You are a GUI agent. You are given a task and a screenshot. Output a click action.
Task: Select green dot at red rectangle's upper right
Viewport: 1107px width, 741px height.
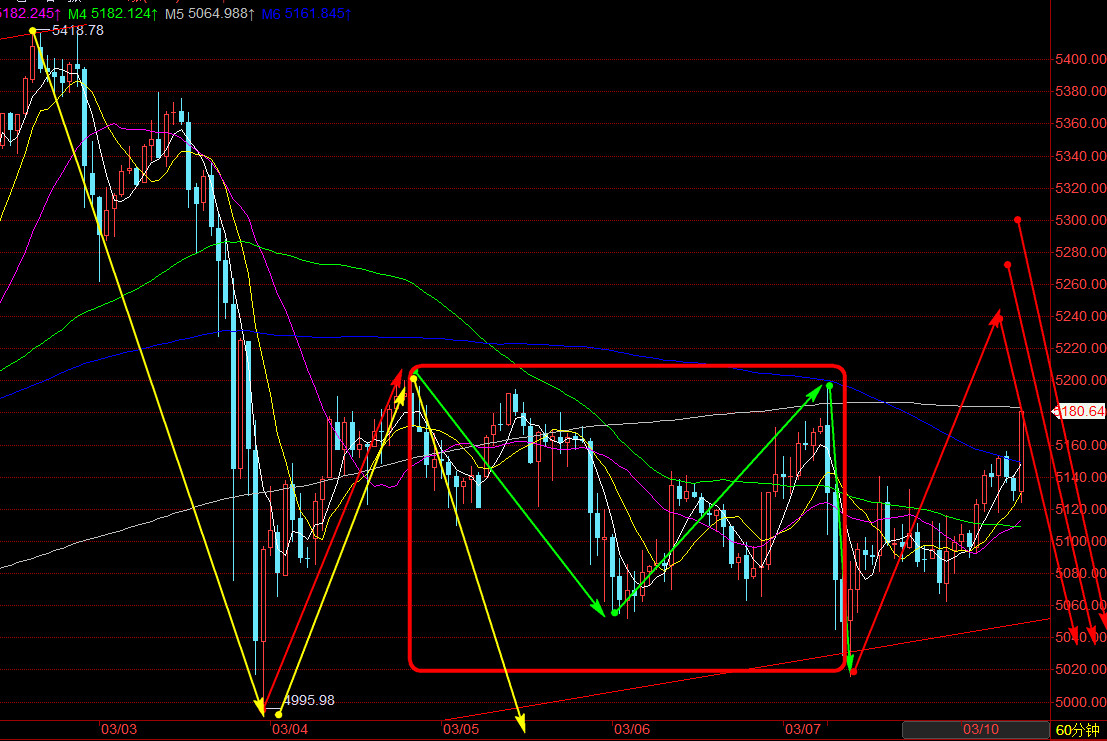(x=829, y=385)
